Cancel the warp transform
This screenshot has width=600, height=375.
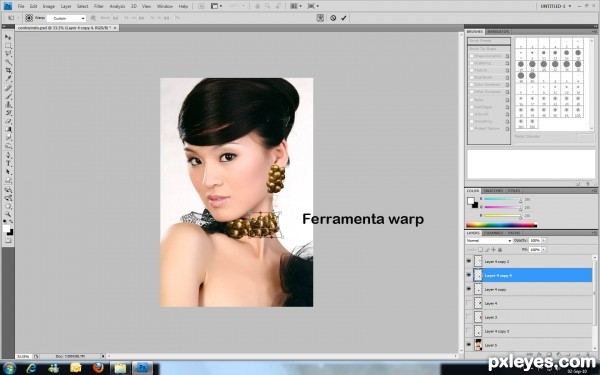[x=333, y=18]
